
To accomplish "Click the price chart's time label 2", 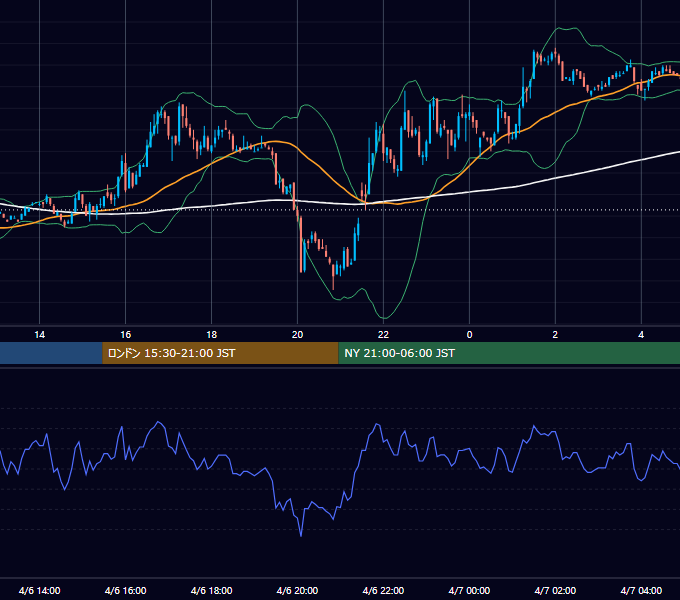I will 555,335.
